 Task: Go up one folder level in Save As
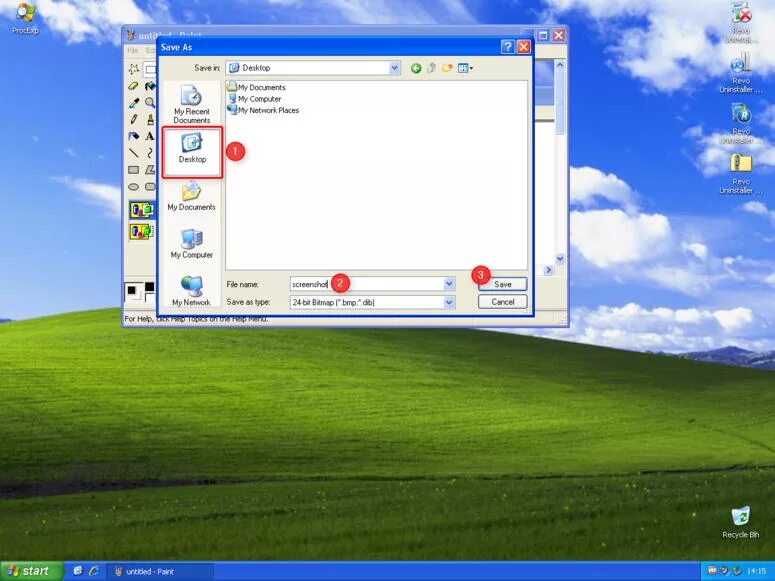click(x=431, y=68)
